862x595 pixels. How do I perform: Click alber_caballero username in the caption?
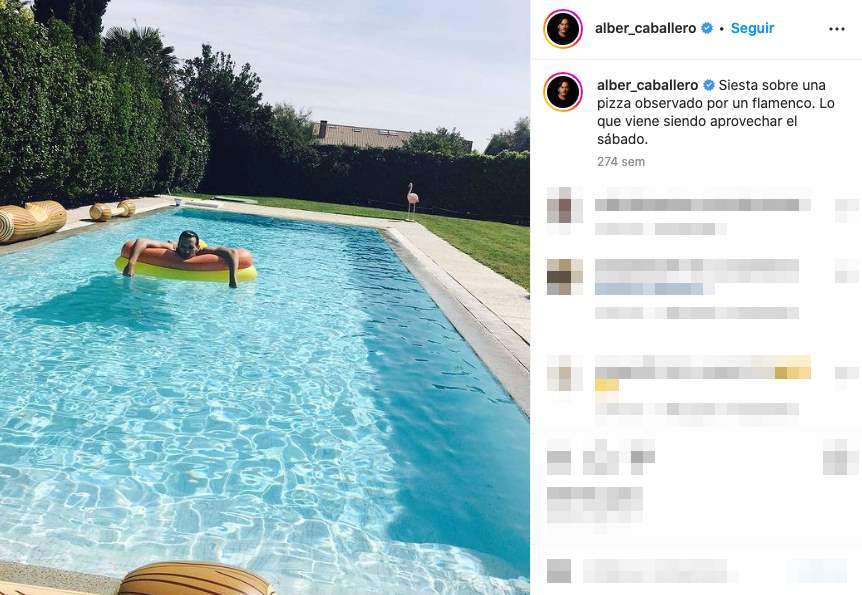click(648, 85)
